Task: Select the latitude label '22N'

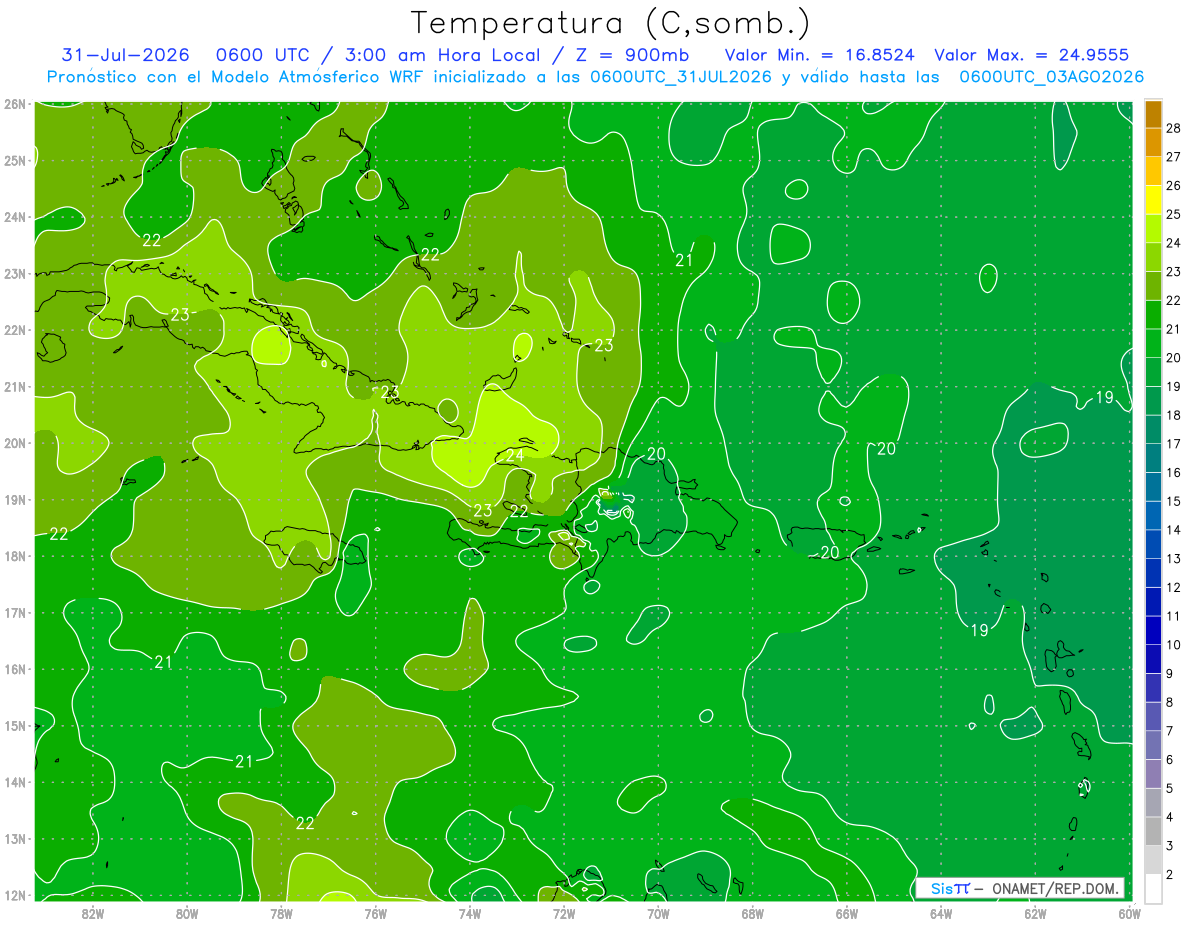Action: coord(15,330)
